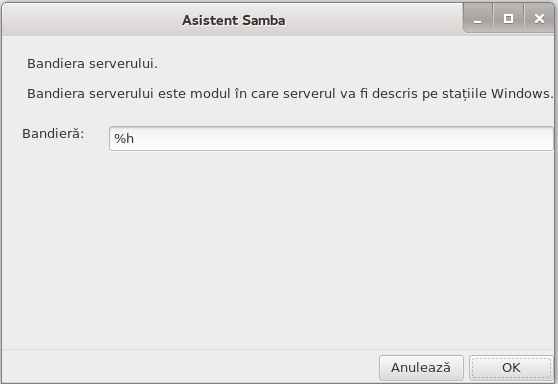Click the empty area below banner field
Viewport: 558px width, 384px height.
click(x=278, y=249)
